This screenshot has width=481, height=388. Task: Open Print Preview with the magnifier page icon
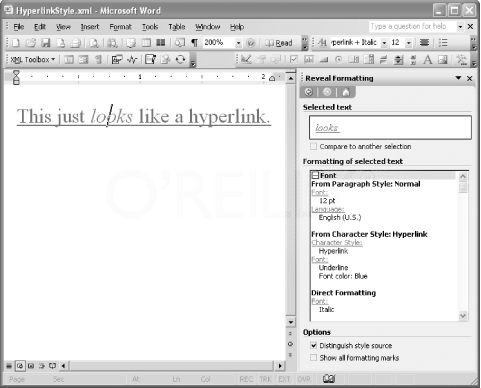[94, 43]
